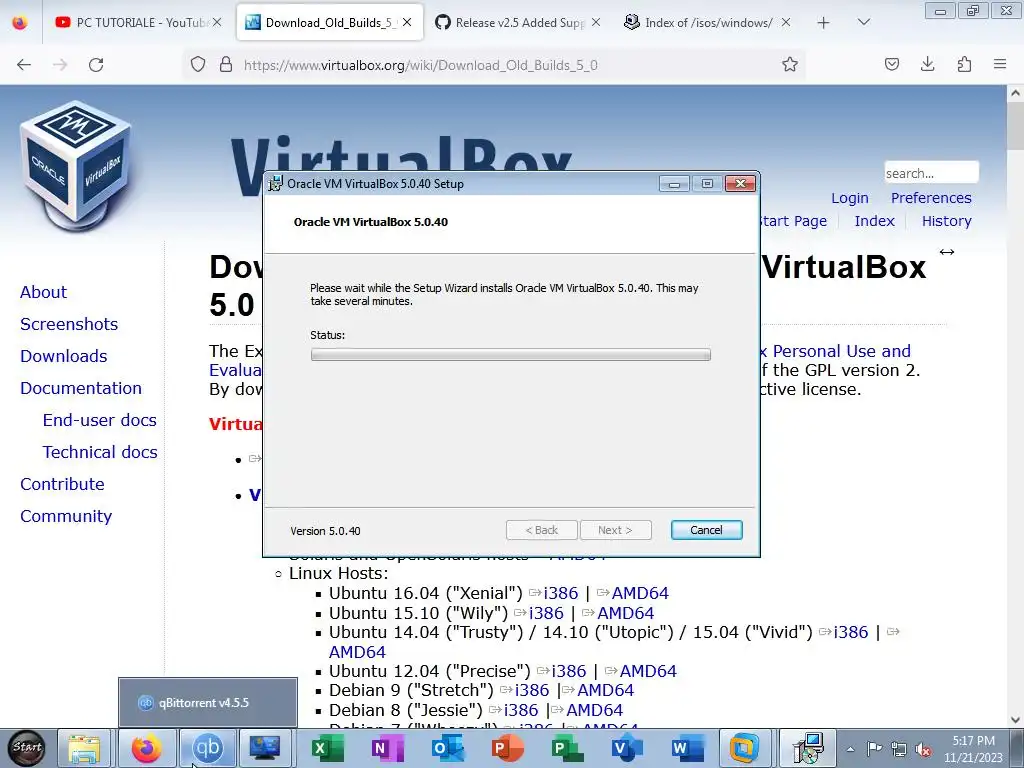Screen dimensions: 1024x768
Task: Click Firefox icon in taskbar
Action: pos(146,748)
